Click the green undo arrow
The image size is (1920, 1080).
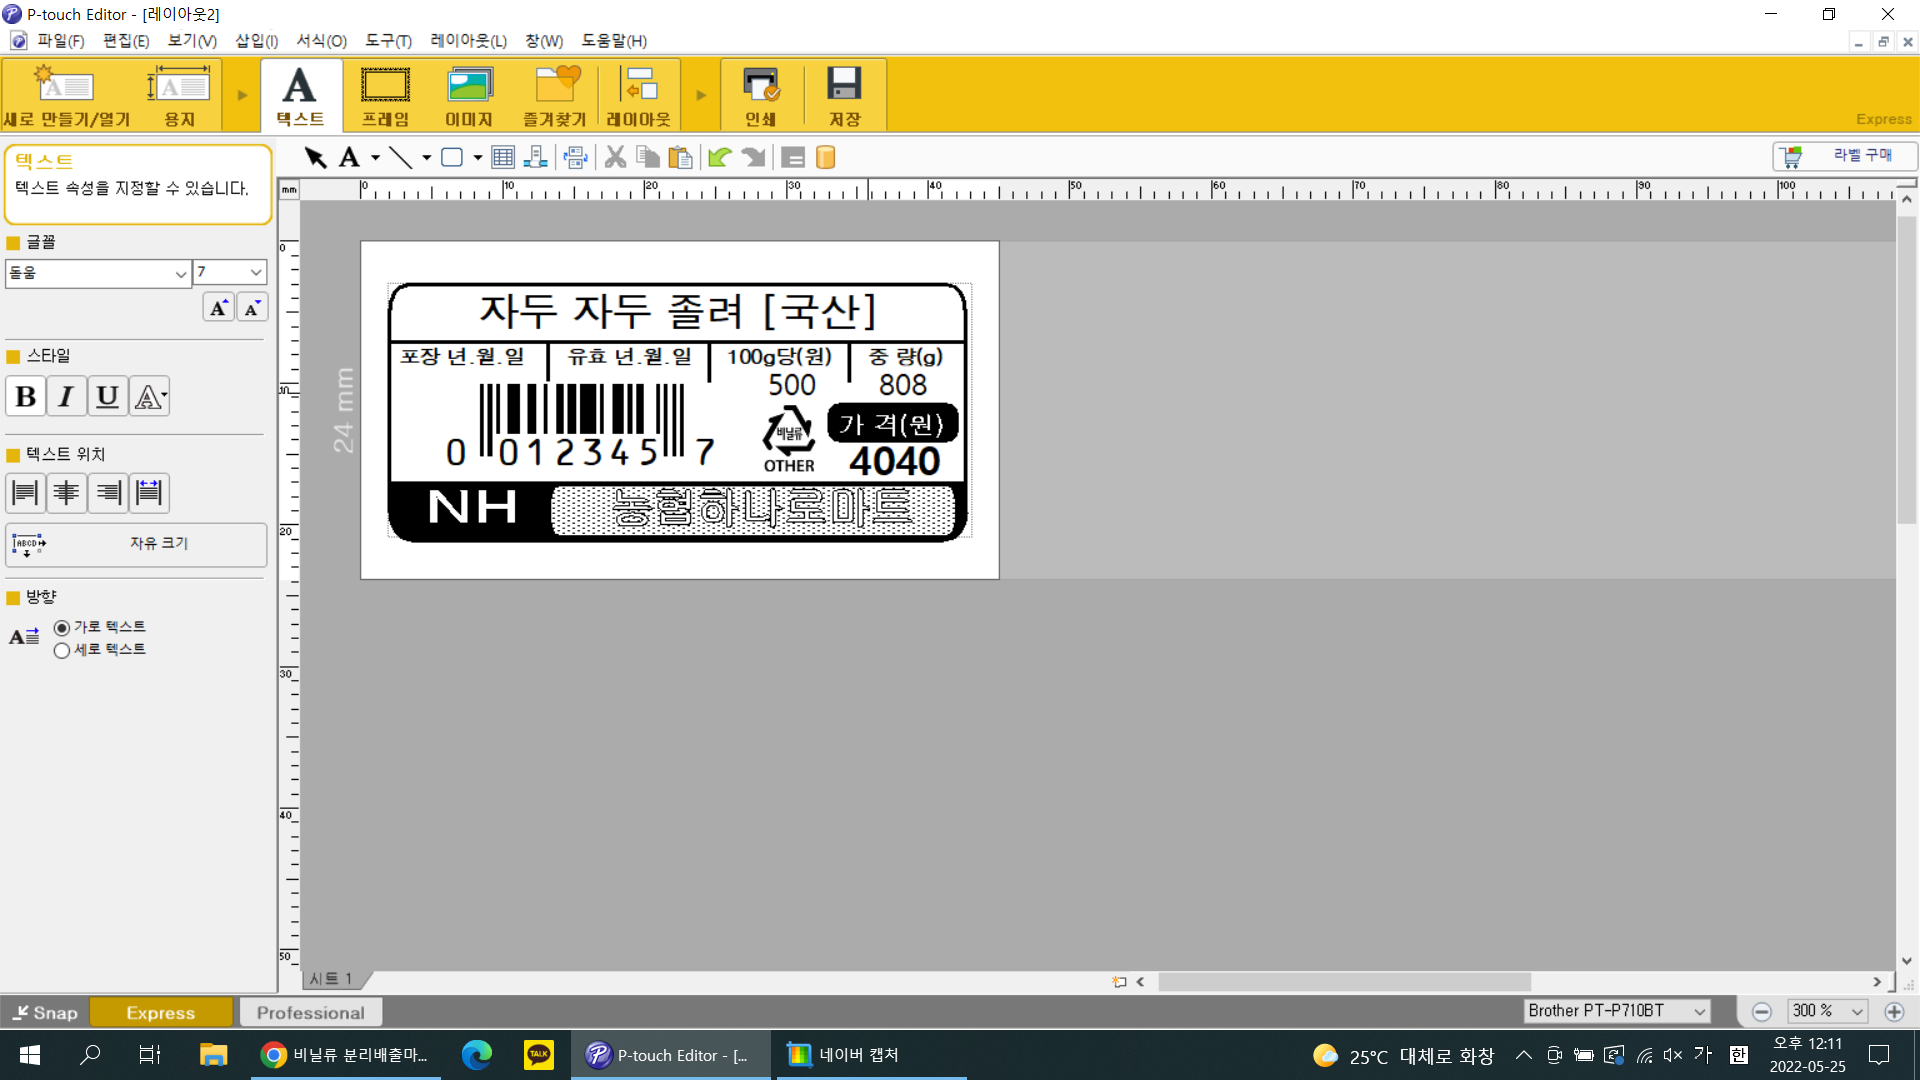719,157
